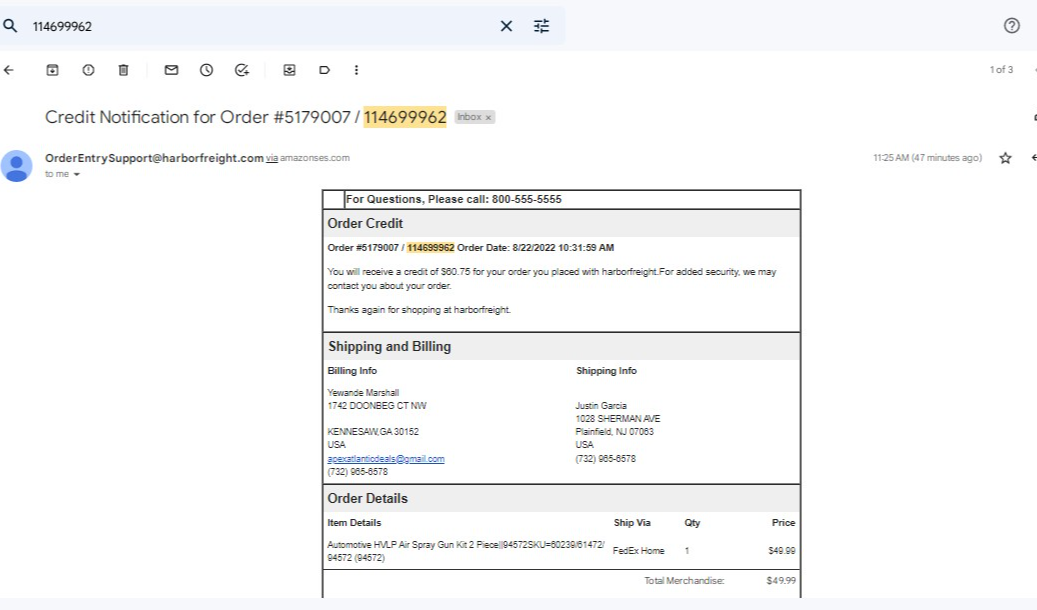Click 'KENNESAW,GA 30152' text

(x=373, y=431)
